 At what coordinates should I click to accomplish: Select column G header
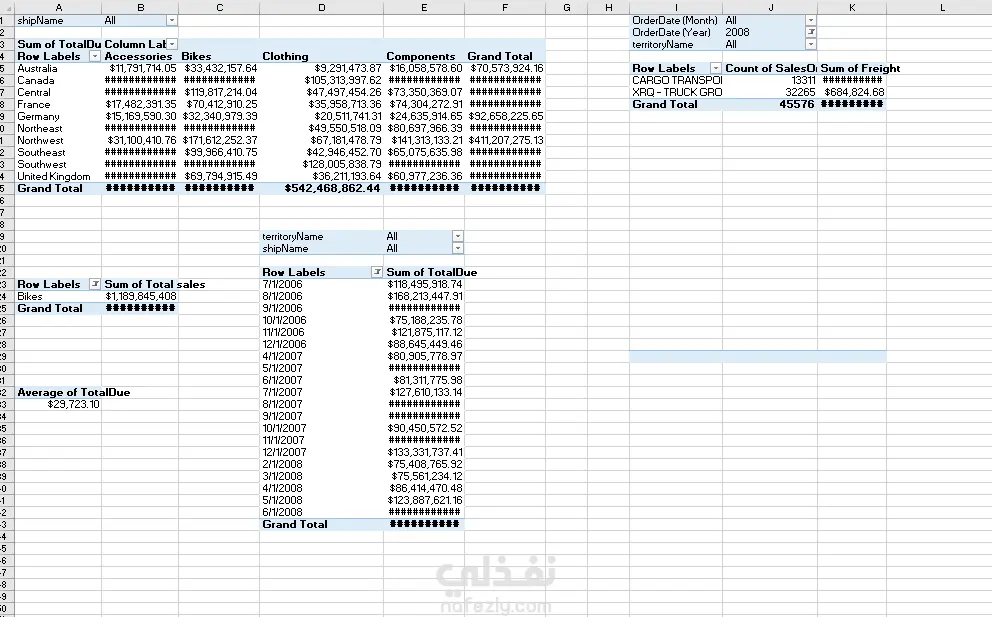(566, 8)
